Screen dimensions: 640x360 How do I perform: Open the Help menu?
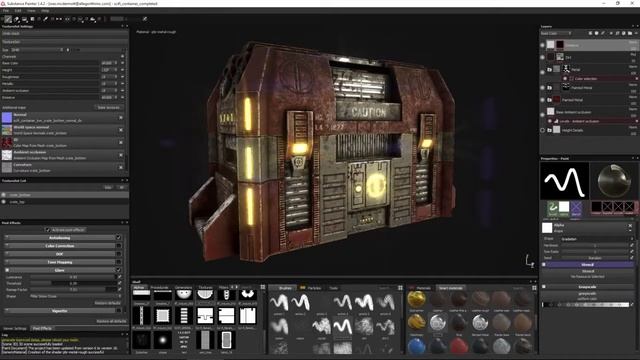(45, 11)
